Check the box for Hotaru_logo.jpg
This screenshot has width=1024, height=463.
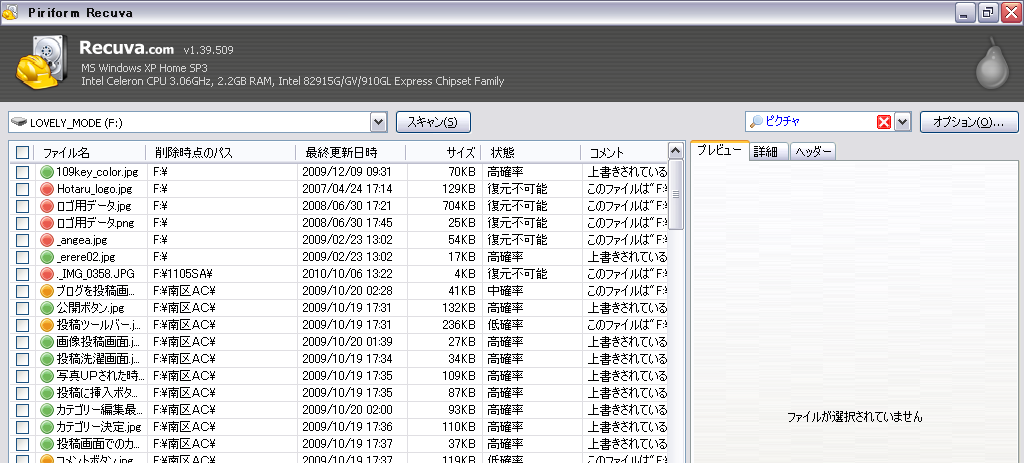click(23, 189)
